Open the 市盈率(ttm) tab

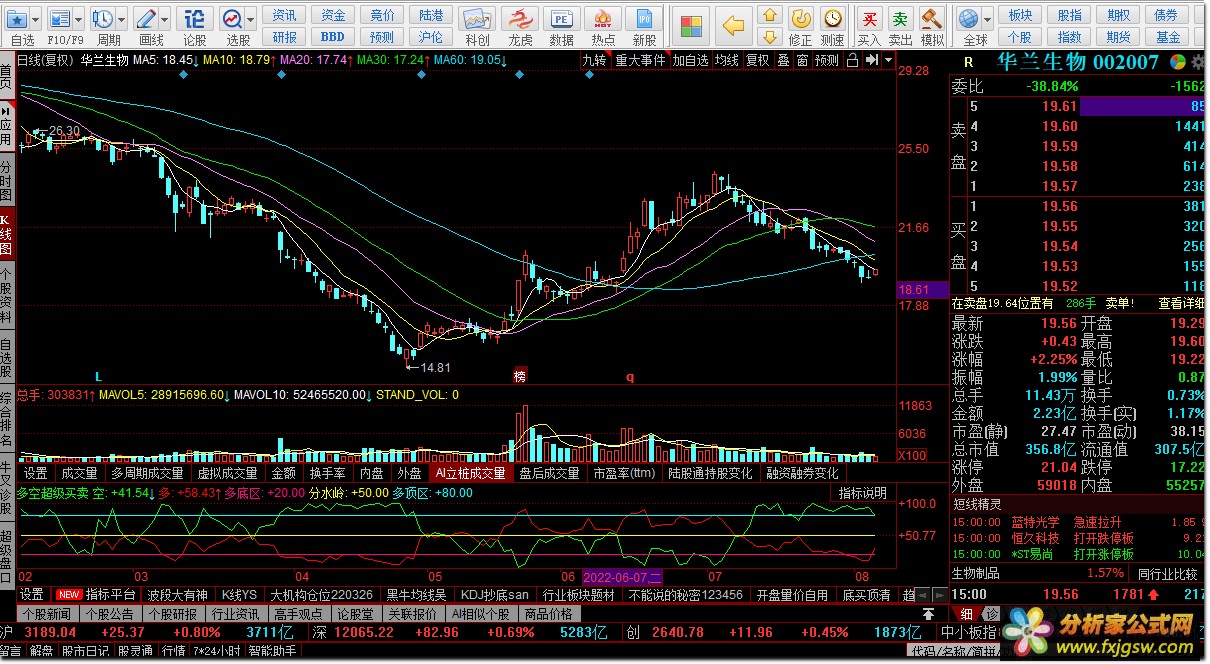click(624, 473)
